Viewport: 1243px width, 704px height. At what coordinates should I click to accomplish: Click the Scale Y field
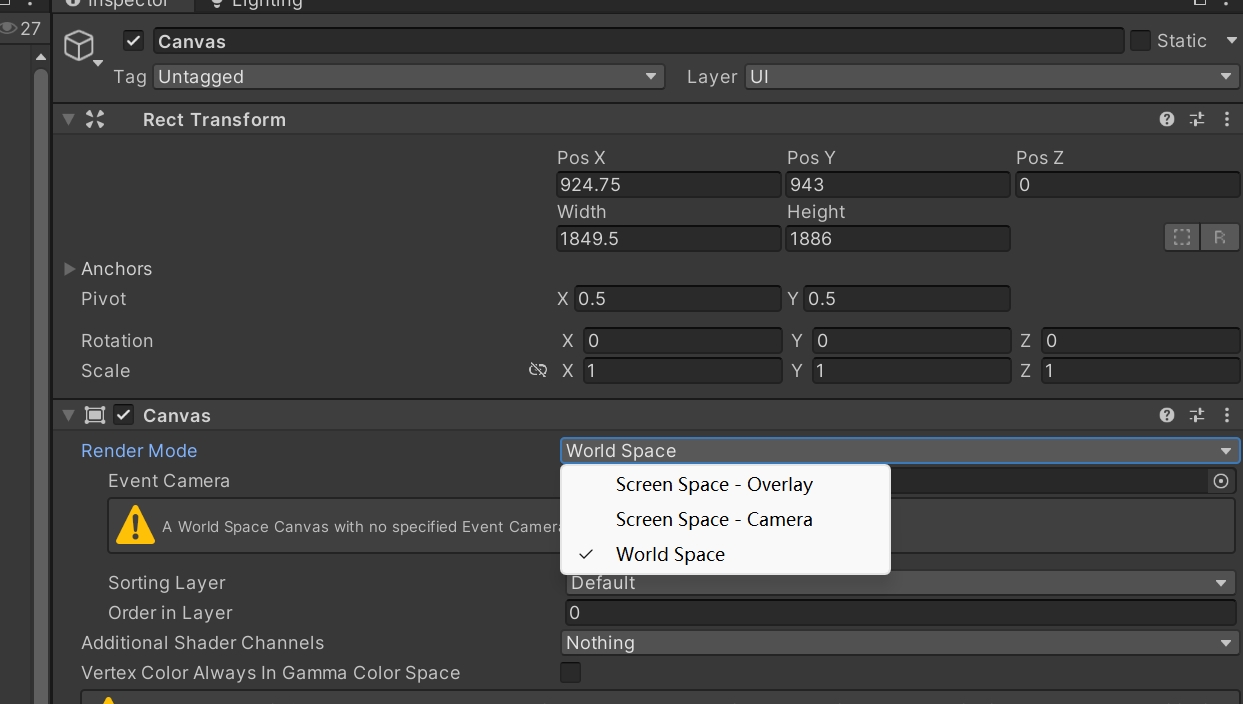(x=912, y=371)
